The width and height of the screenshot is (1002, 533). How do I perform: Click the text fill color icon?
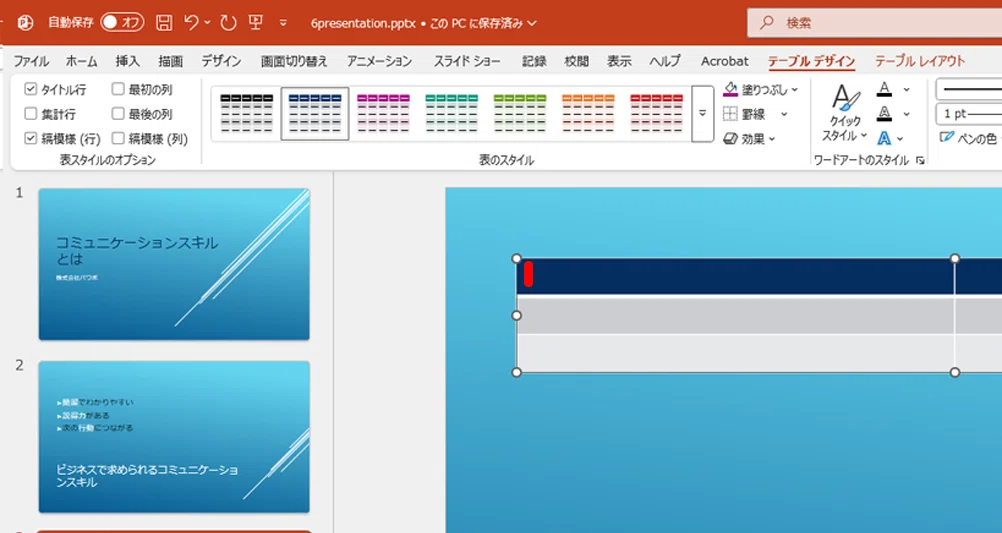(x=884, y=89)
